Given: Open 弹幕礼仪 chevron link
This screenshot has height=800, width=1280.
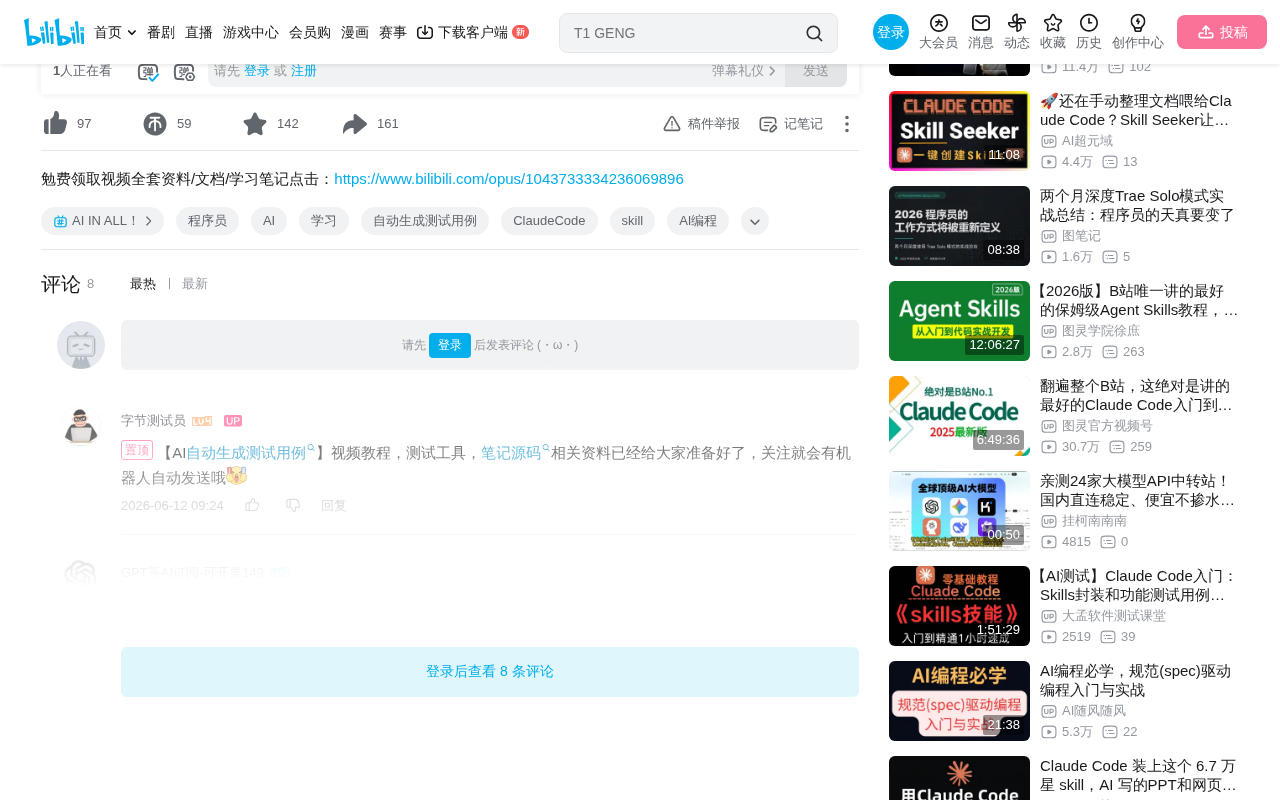Looking at the screenshot, I should coord(744,71).
